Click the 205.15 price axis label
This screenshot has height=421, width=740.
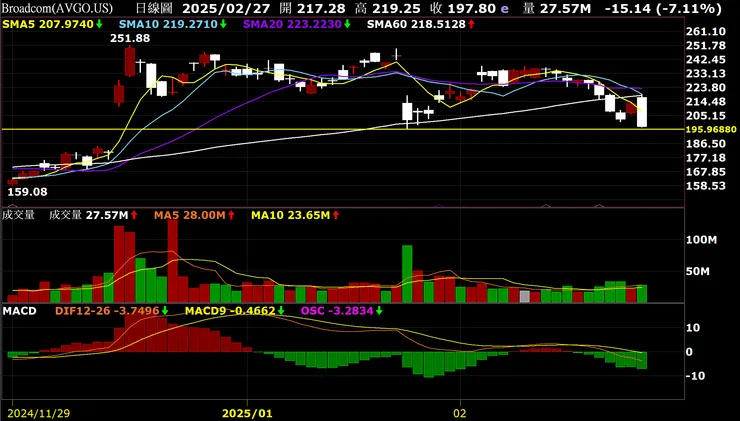click(x=705, y=116)
